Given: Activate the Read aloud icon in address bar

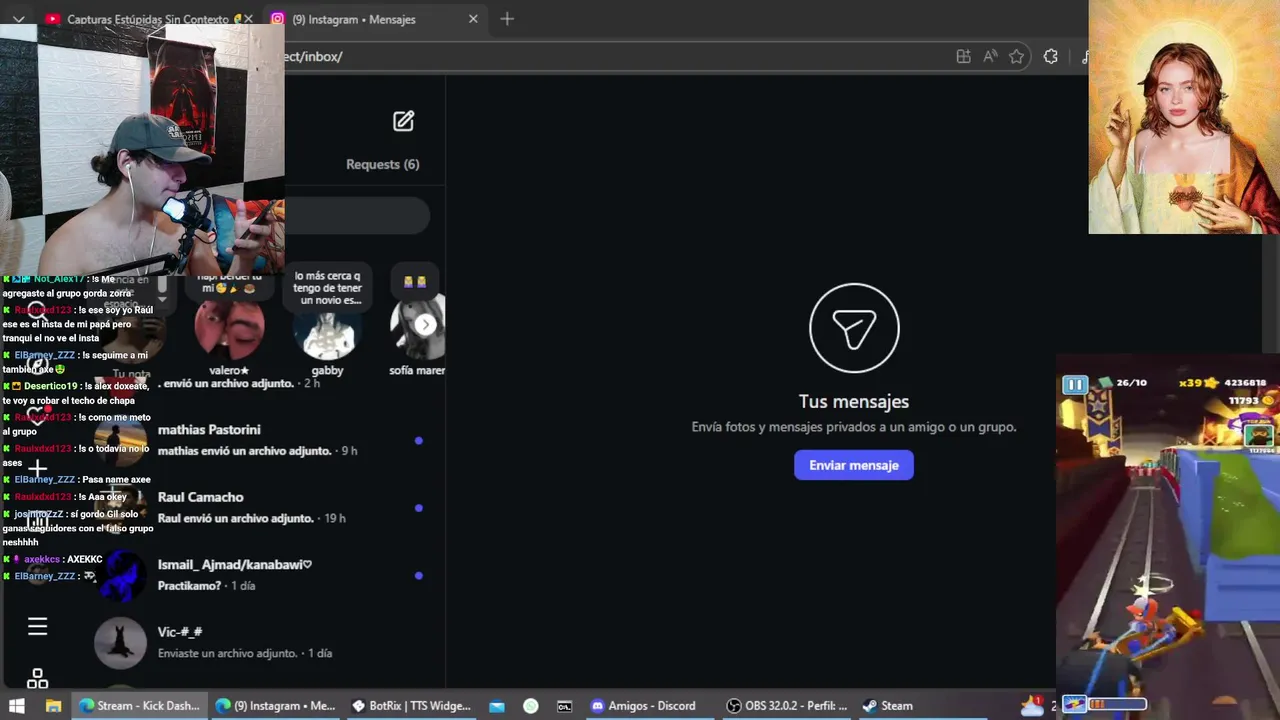Looking at the screenshot, I should [x=990, y=57].
